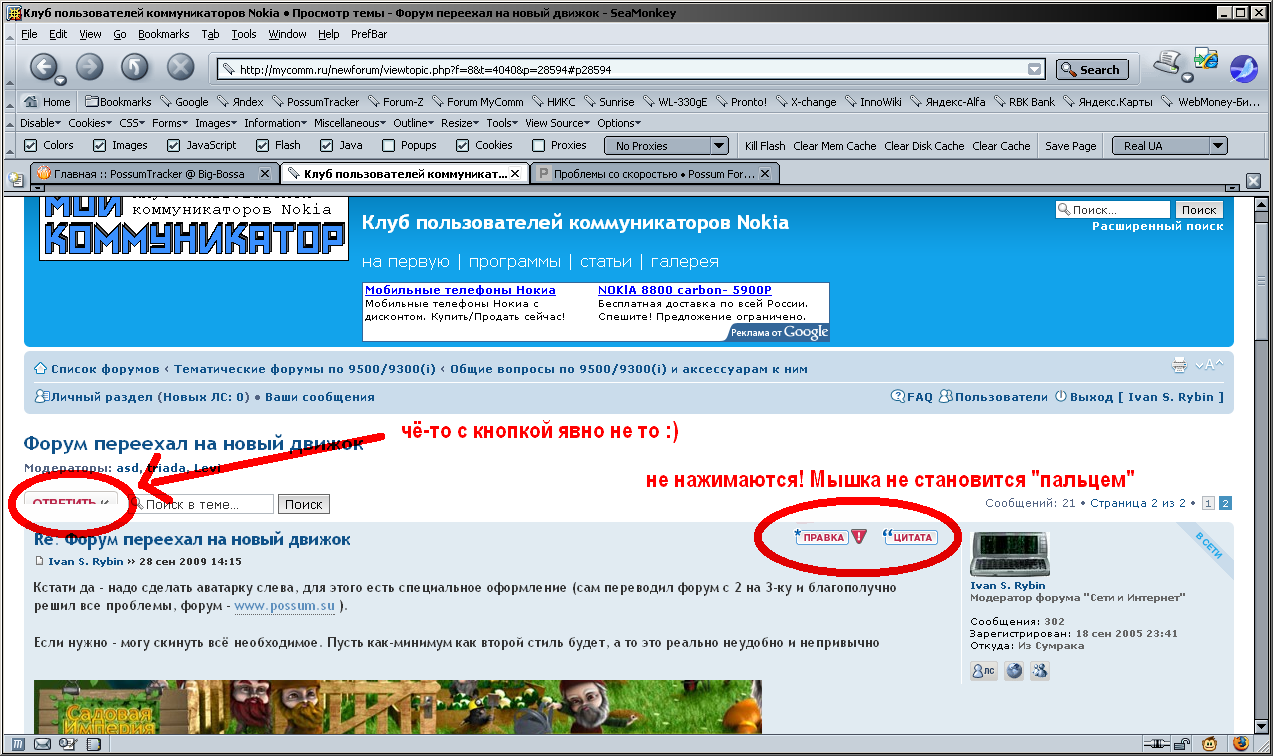Open user's website globe icon
The width and height of the screenshot is (1273, 756).
pyautogui.click(x=1014, y=671)
